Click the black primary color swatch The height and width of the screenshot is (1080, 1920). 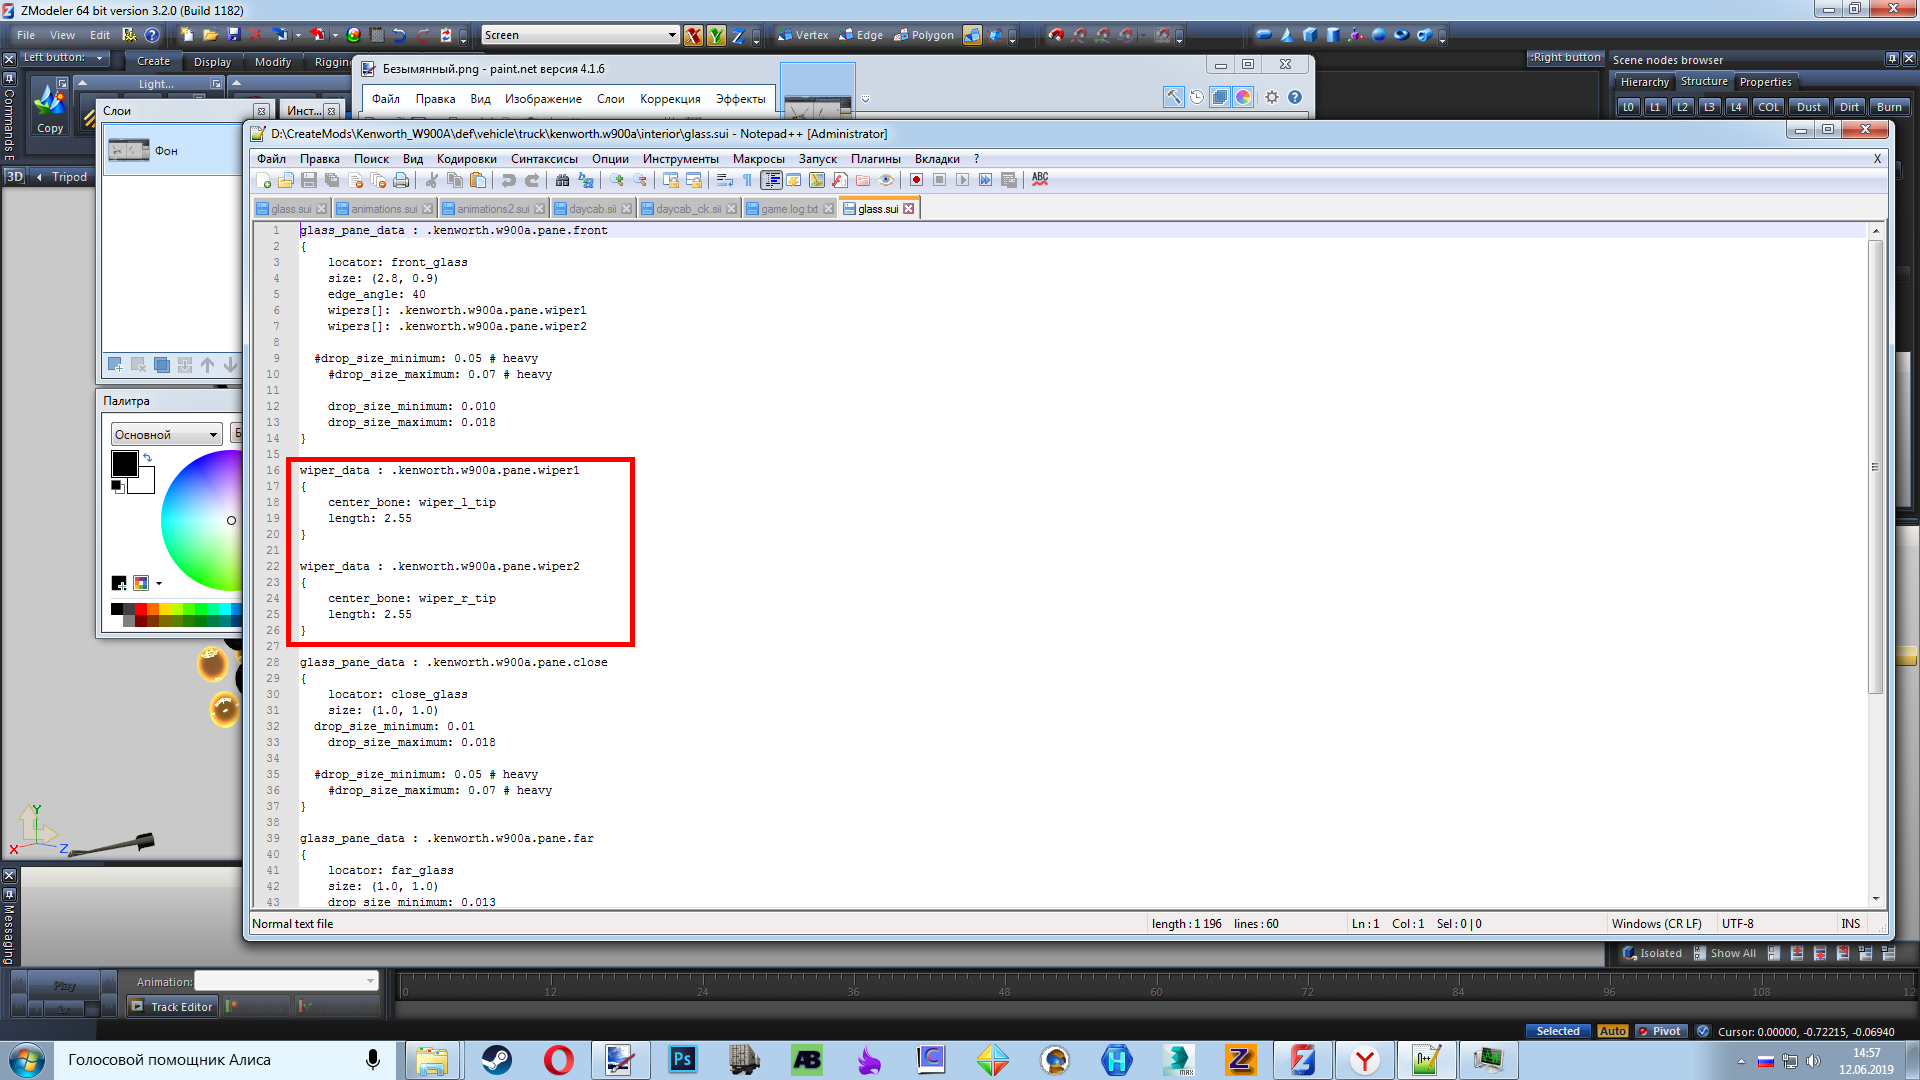click(x=125, y=464)
